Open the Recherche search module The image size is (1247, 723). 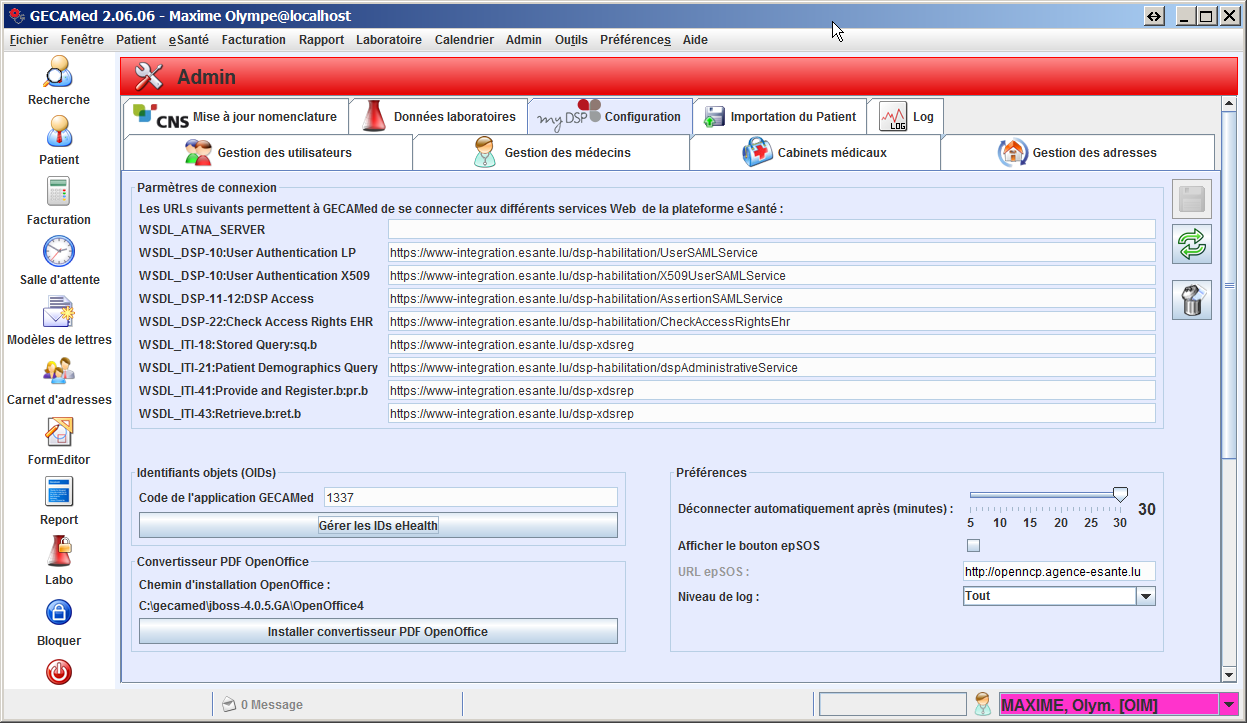click(58, 73)
